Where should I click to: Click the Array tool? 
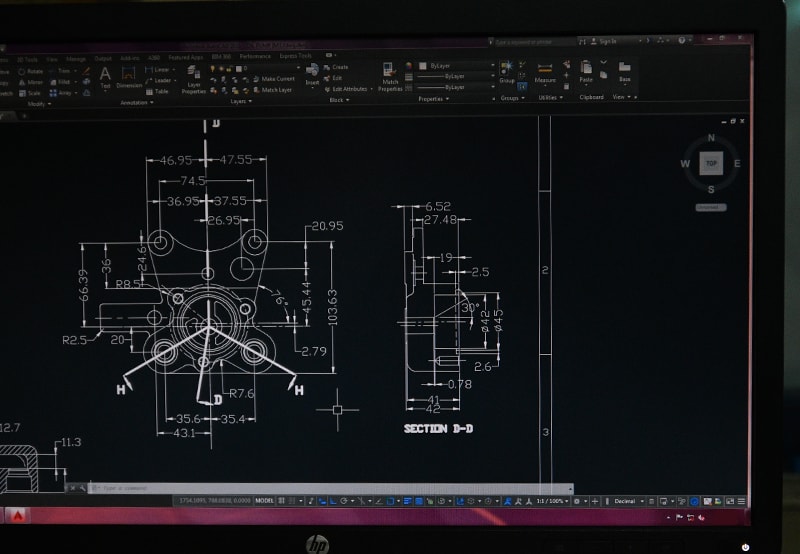click(61, 93)
